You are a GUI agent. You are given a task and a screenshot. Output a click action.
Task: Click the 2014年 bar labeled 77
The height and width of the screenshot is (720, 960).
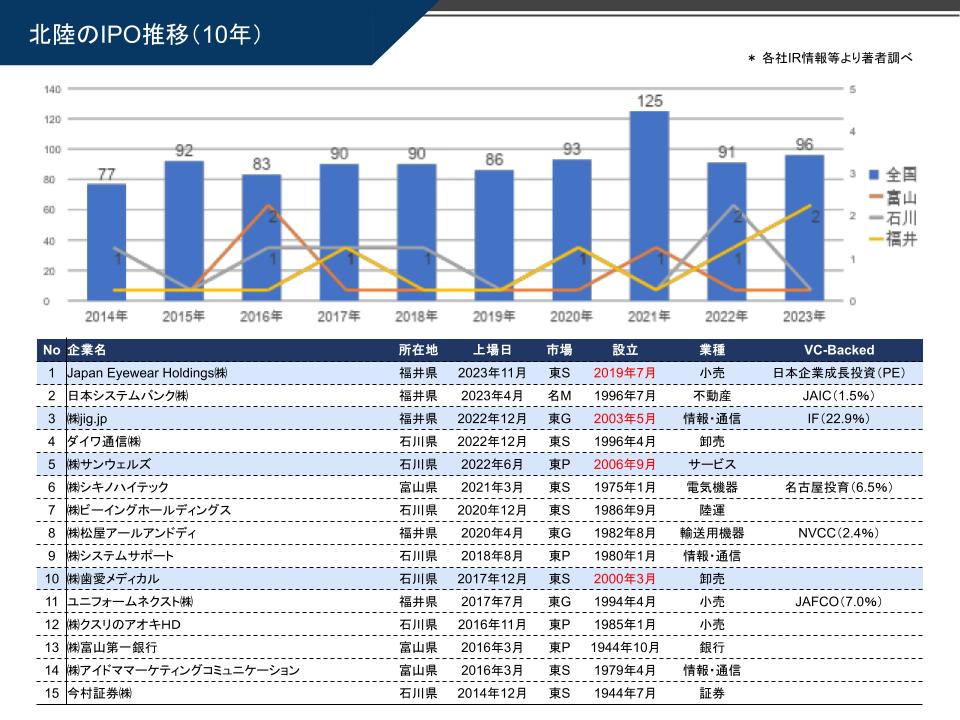click(x=107, y=242)
